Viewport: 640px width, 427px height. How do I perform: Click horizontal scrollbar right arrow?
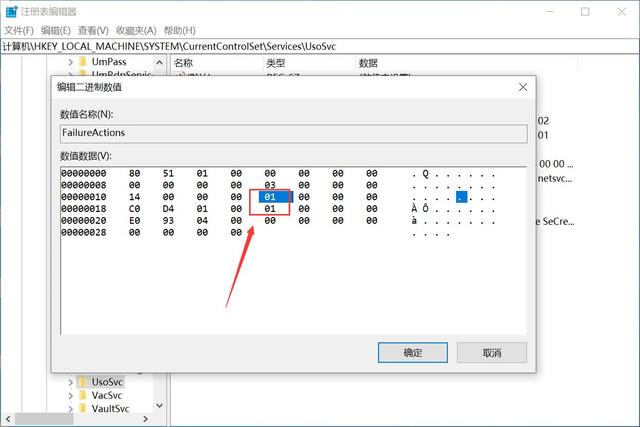pyautogui.click(x=146, y=419)
